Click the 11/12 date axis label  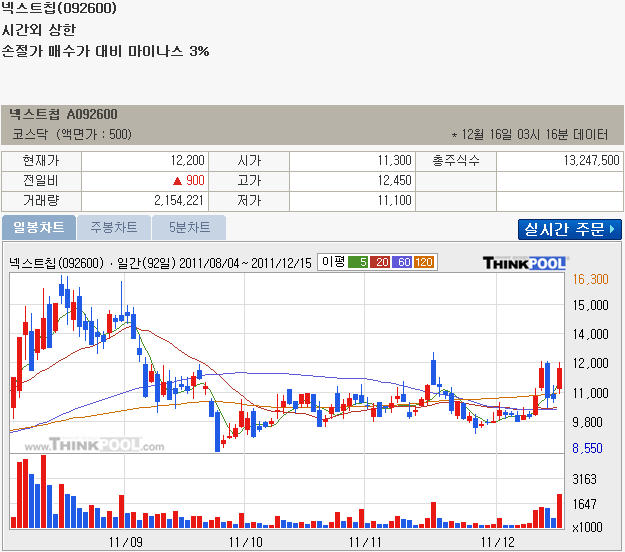tap(497, 542)
